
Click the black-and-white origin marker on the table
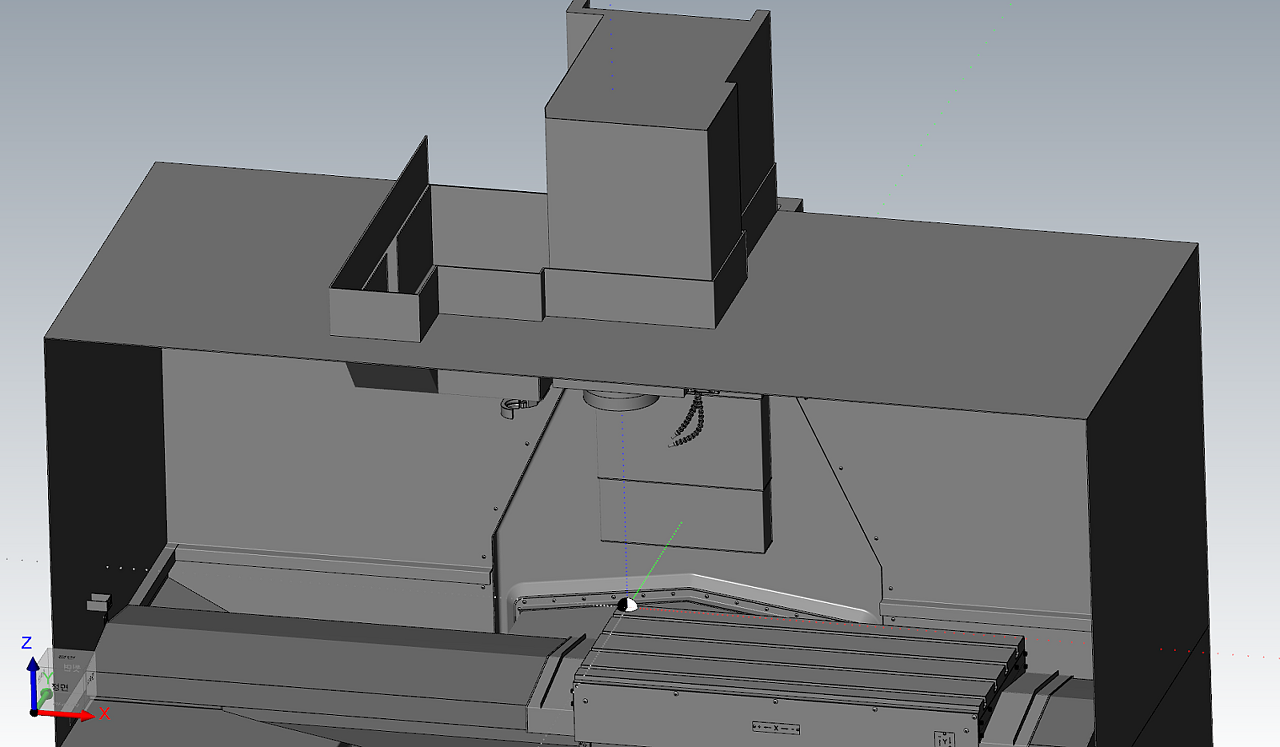point(629,604)
